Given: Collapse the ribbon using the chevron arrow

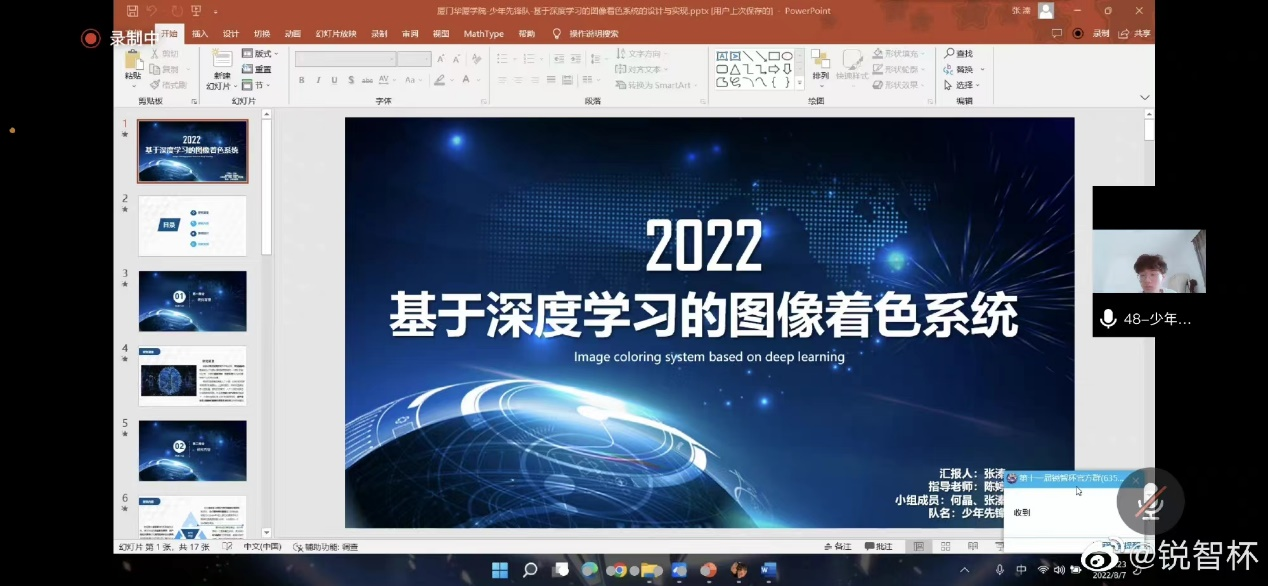Looking at the screenshot, I should [x=1145, y=97].
